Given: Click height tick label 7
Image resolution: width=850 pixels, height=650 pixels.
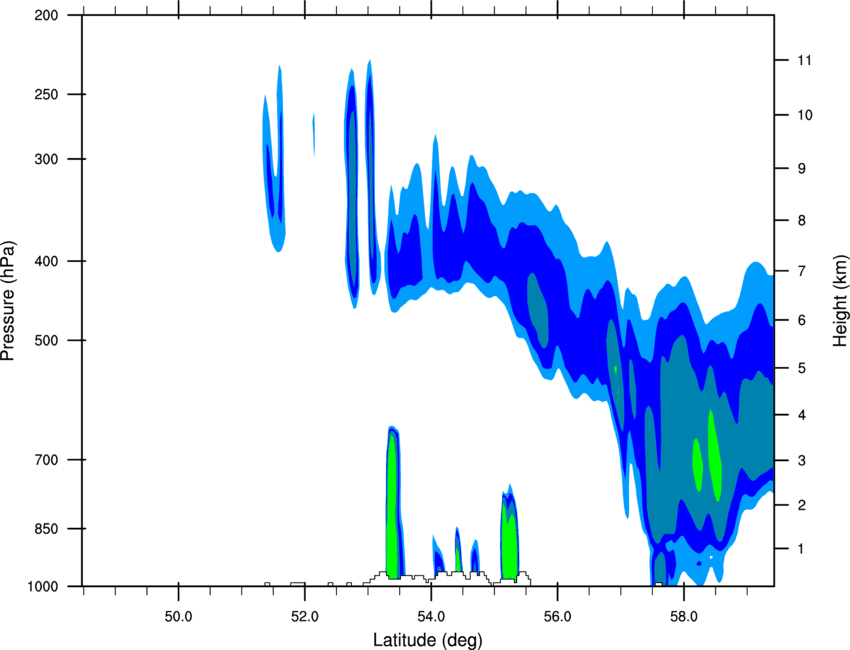Looking at the screenshot, I should (802, 271).
